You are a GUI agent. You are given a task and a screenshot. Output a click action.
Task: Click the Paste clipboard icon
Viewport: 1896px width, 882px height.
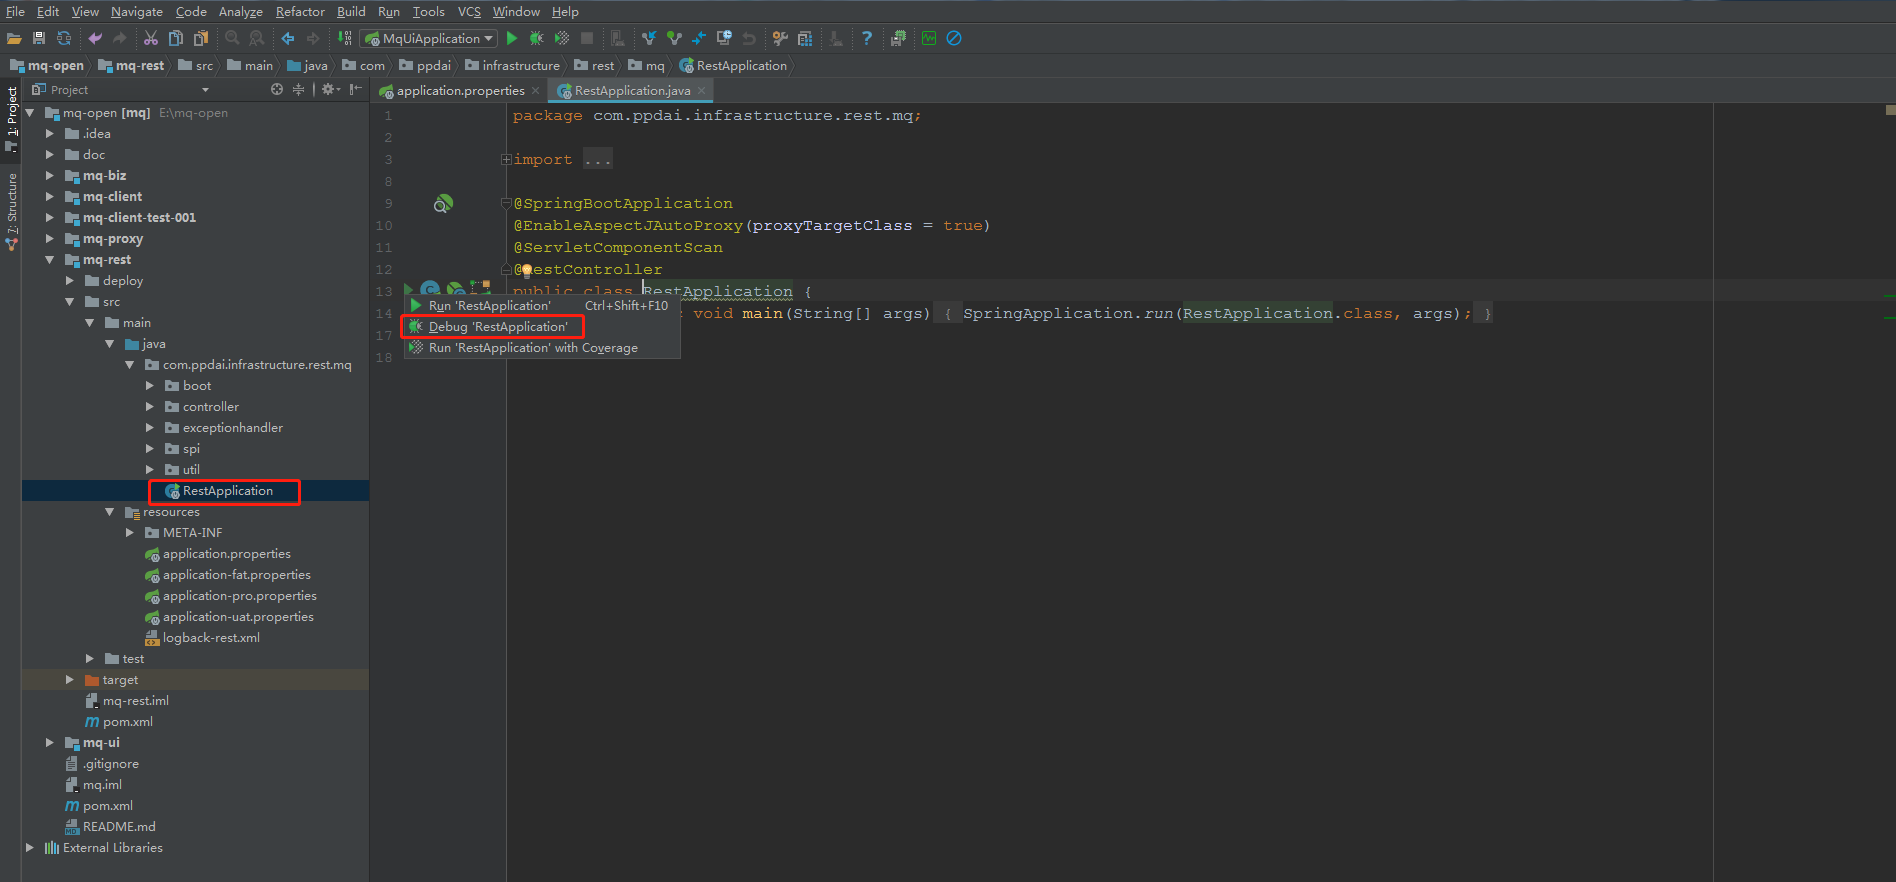pos(201,38)
